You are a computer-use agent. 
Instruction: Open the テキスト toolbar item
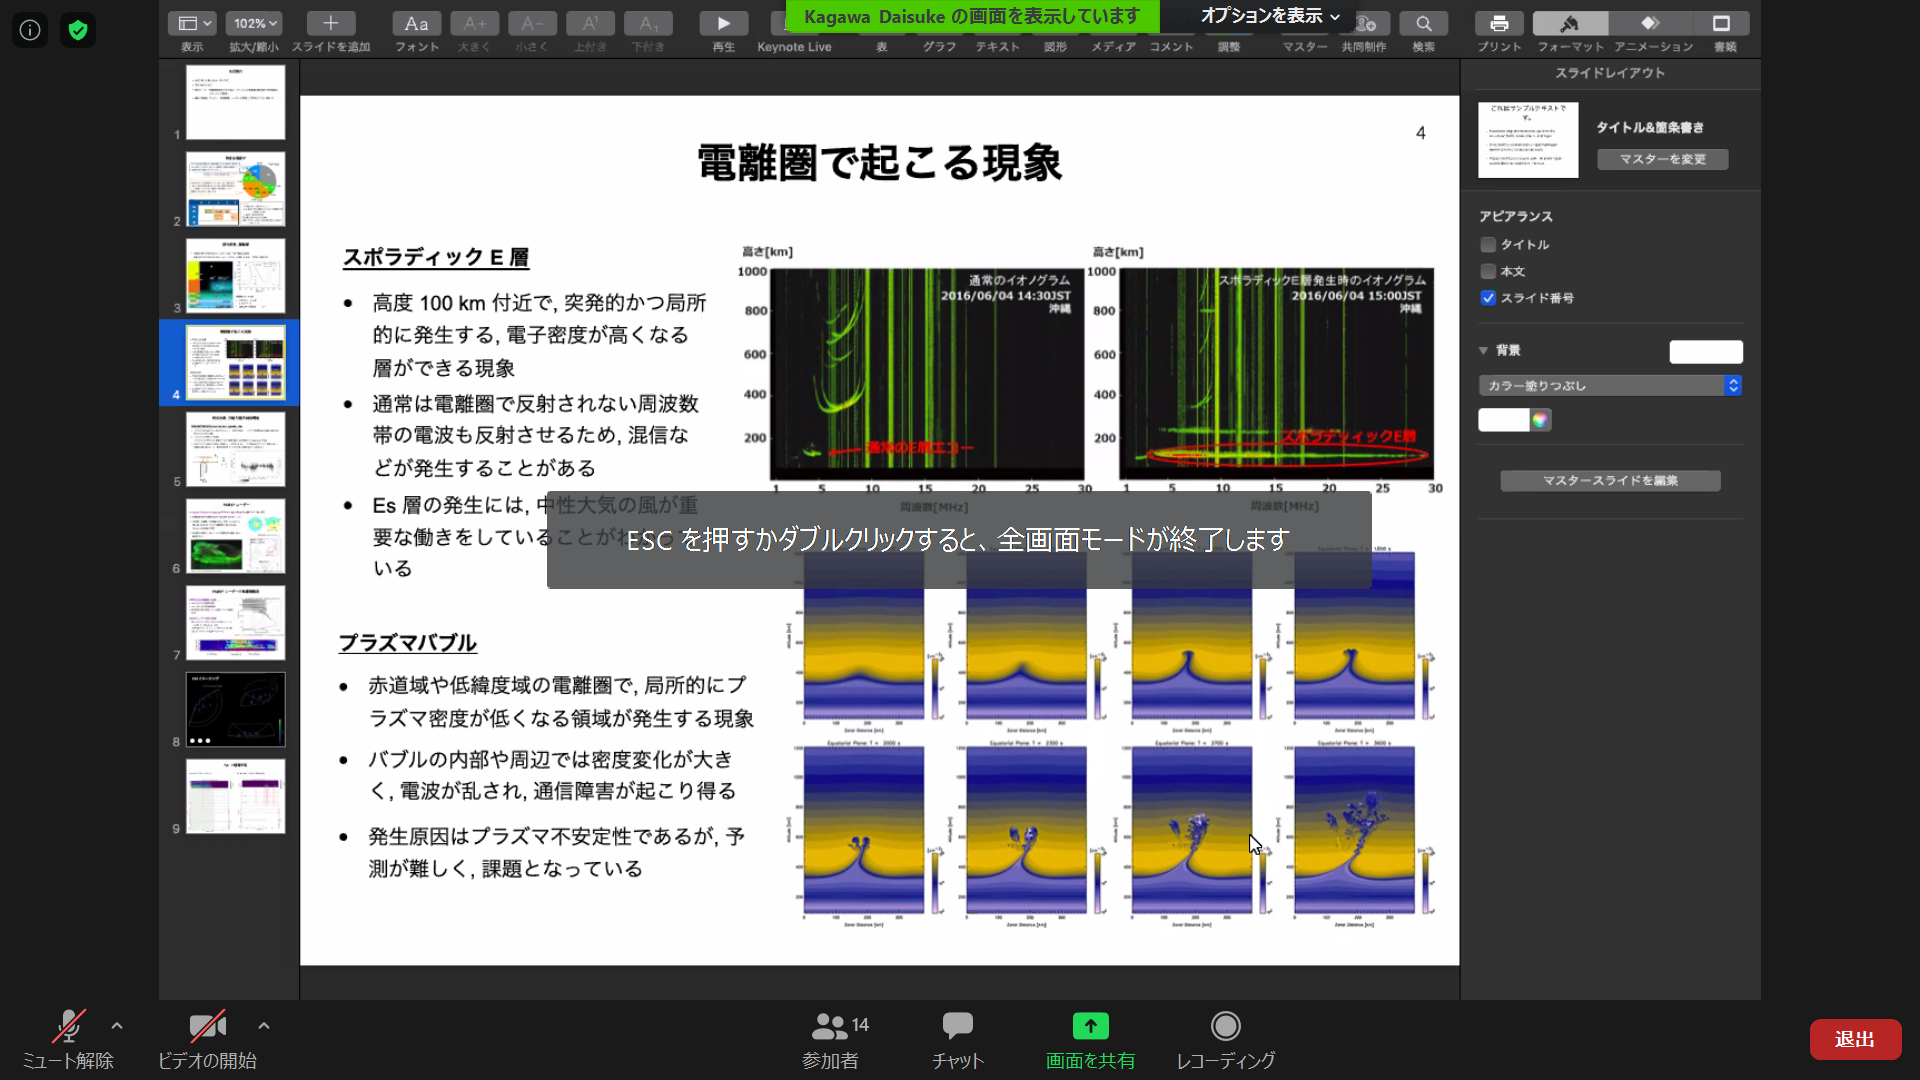997,46
